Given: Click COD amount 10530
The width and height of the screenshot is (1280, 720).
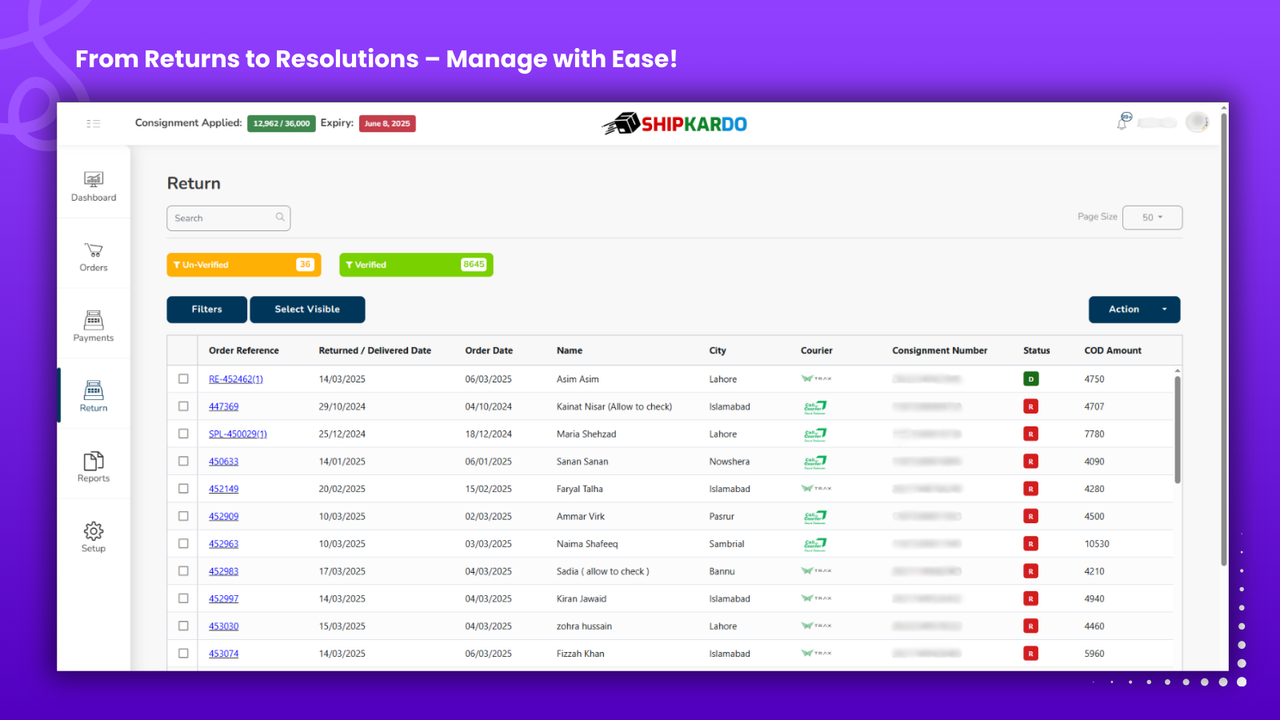Looking at the screenshot, I should tap(1097, 544).
